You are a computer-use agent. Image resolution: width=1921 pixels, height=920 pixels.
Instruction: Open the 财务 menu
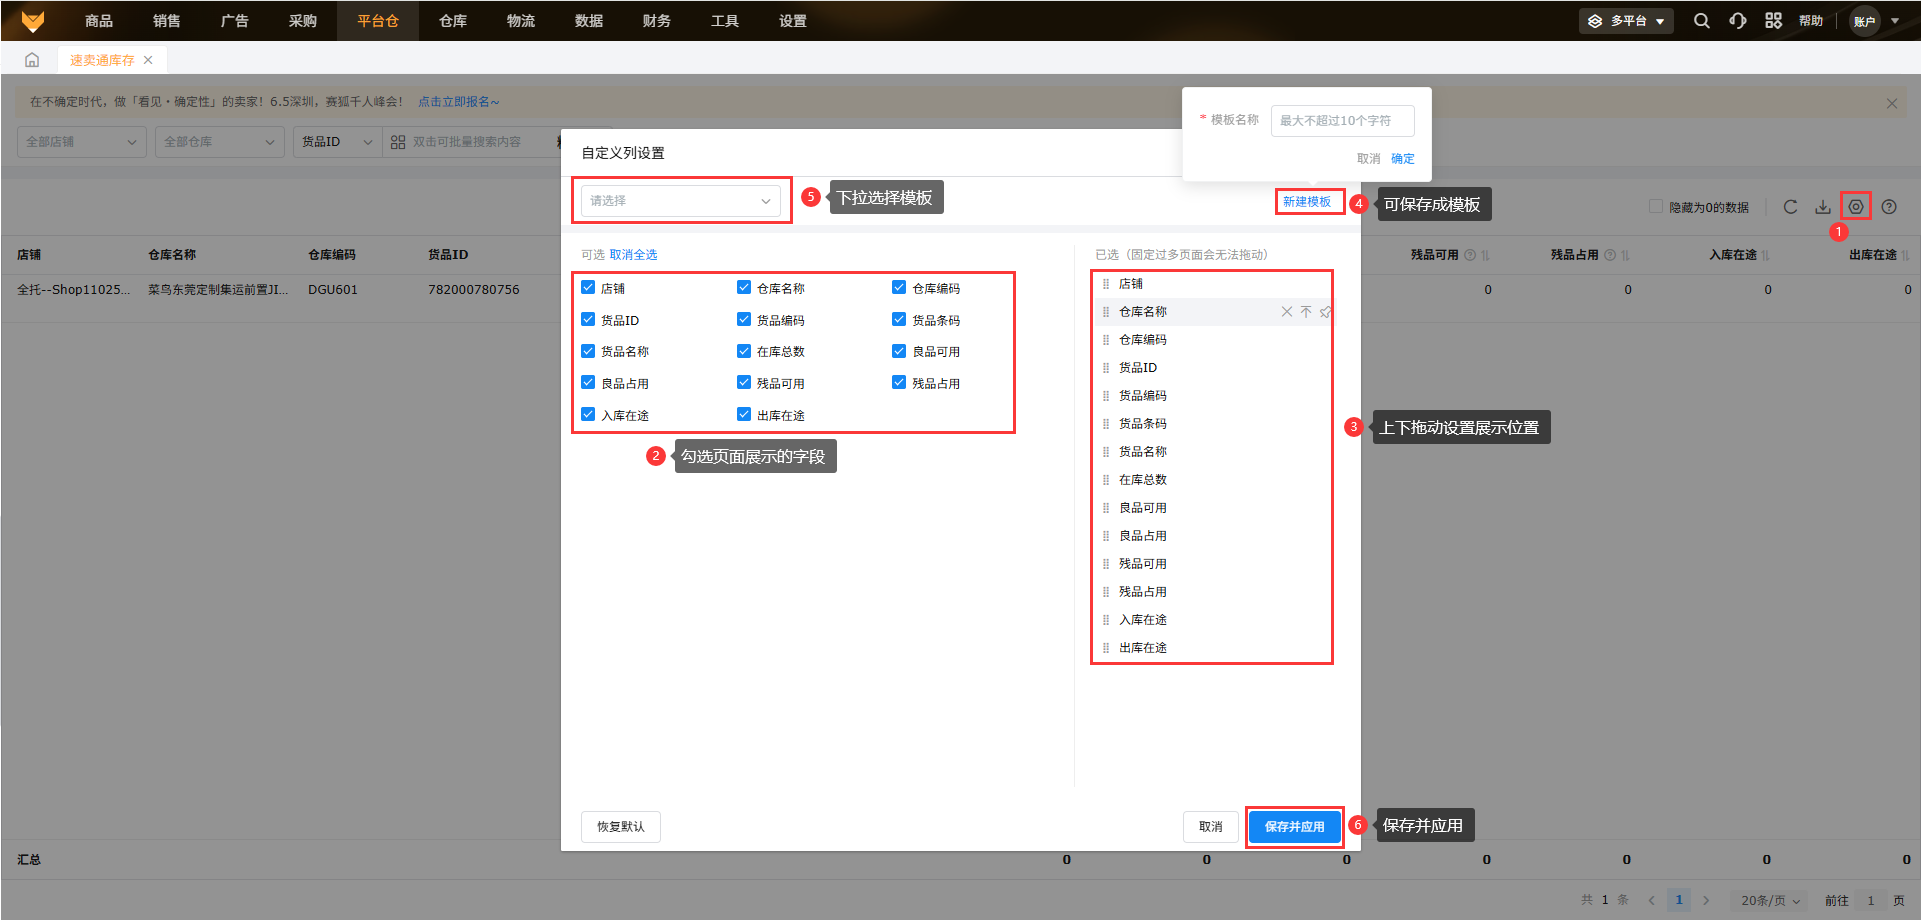coord(657,21)
